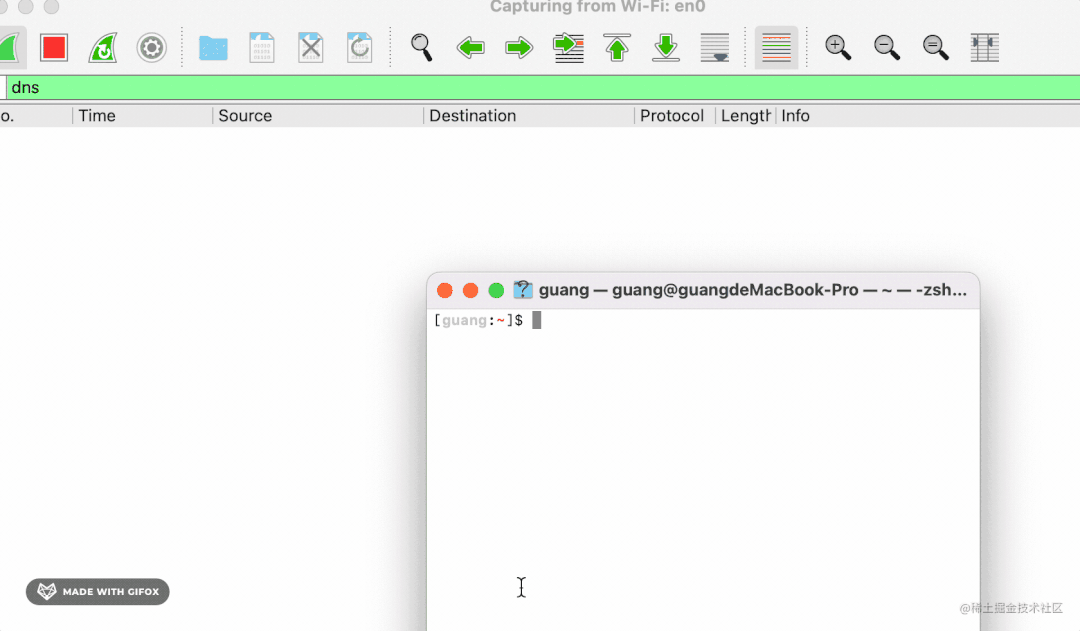Stop the running capture with red square
The height and width of the screenshot is (631, 1080).
tap(54, 48)
